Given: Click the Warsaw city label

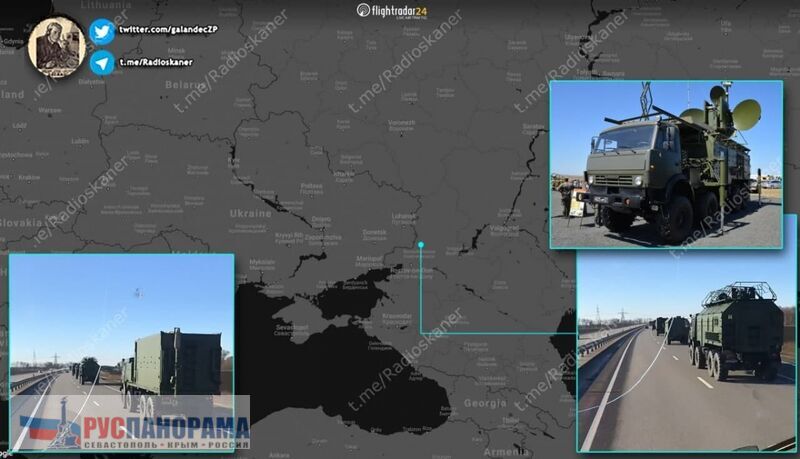Looking at the screenshot, I should pyautogui.click(x=49, y=110).
